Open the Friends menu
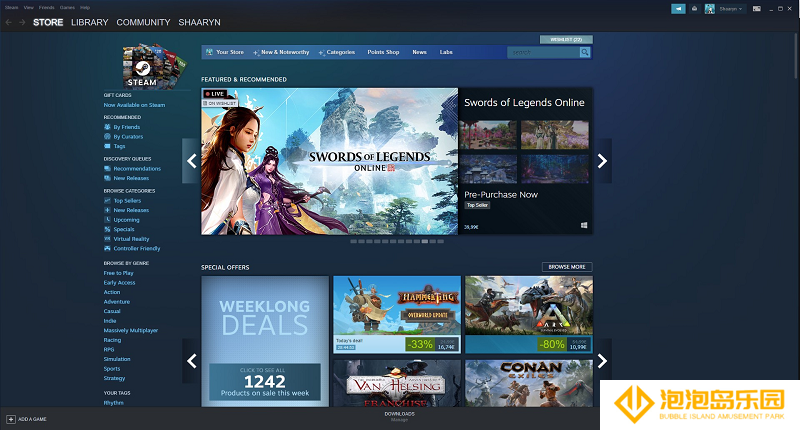Image resolution: width=800 pixels, height=430 pixels. 46,8
